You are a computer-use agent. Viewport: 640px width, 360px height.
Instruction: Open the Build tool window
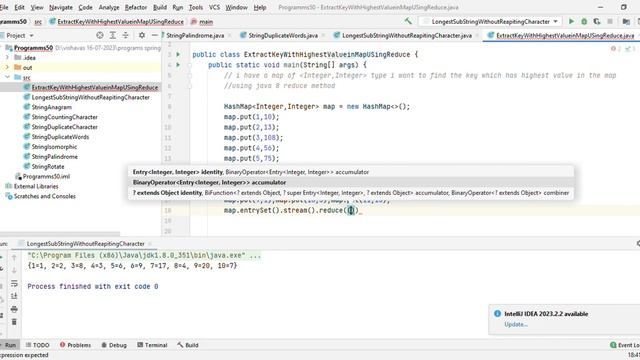pos(188,345)
